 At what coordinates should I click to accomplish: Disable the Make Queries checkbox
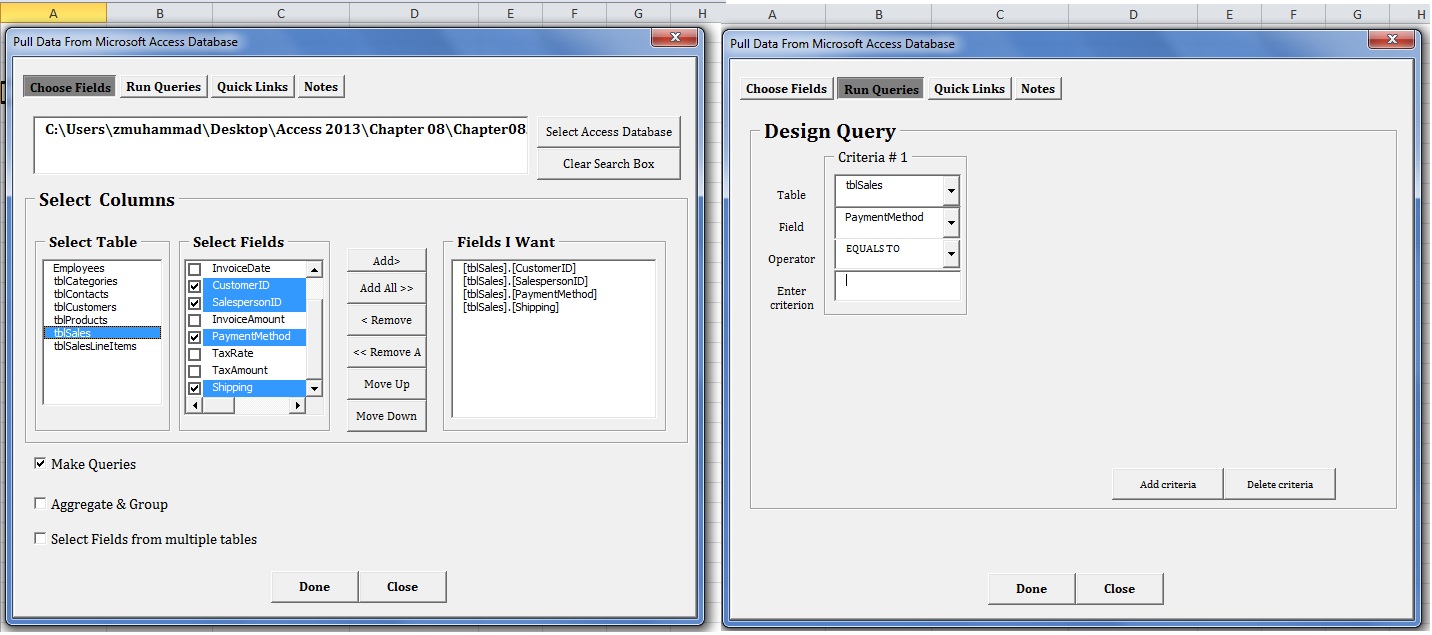[40, 464]
